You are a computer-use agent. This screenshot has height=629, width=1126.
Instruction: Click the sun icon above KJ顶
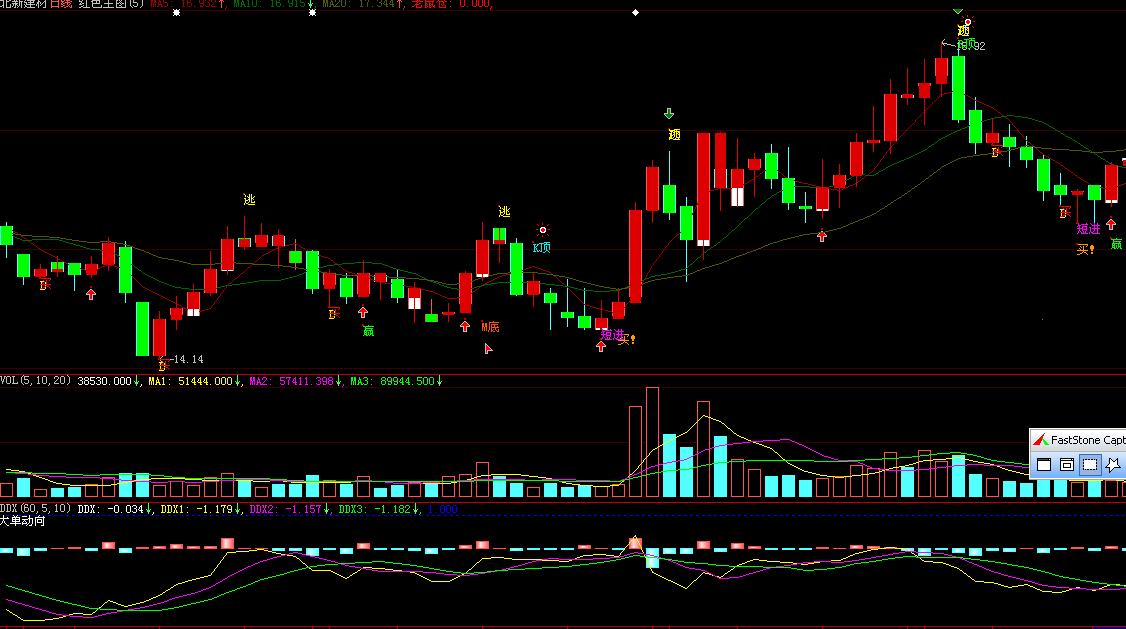tap(543, 230)
